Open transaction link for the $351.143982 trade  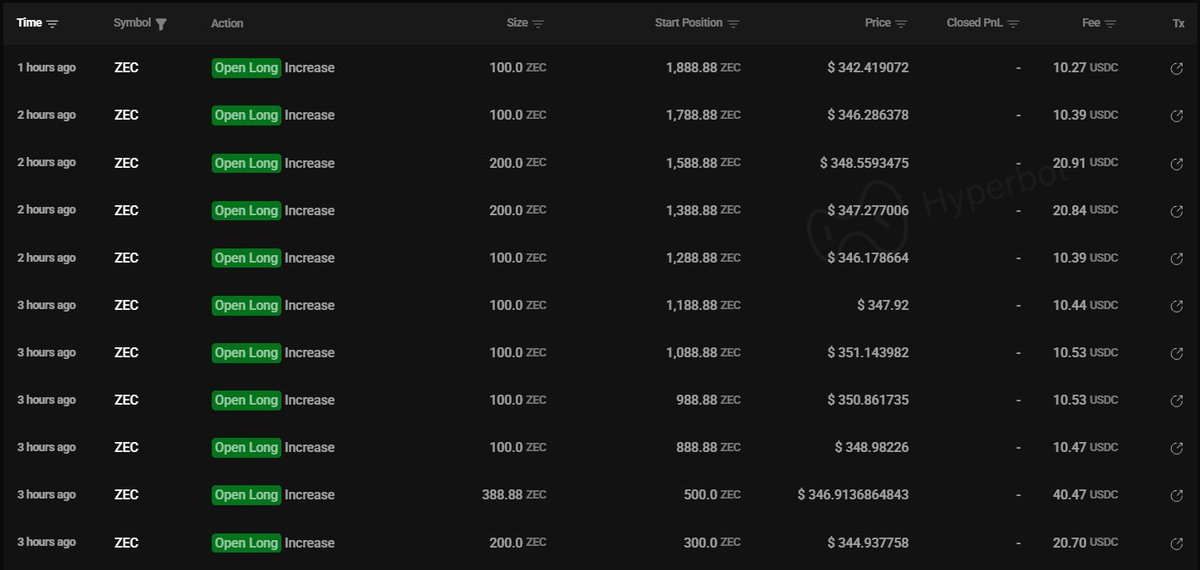pyautogui.click(x=1177, y=353)
